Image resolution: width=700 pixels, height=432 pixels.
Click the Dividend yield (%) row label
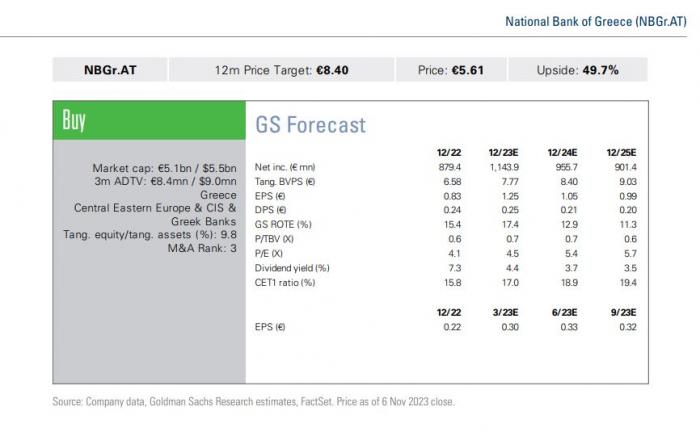pos(293,268)
